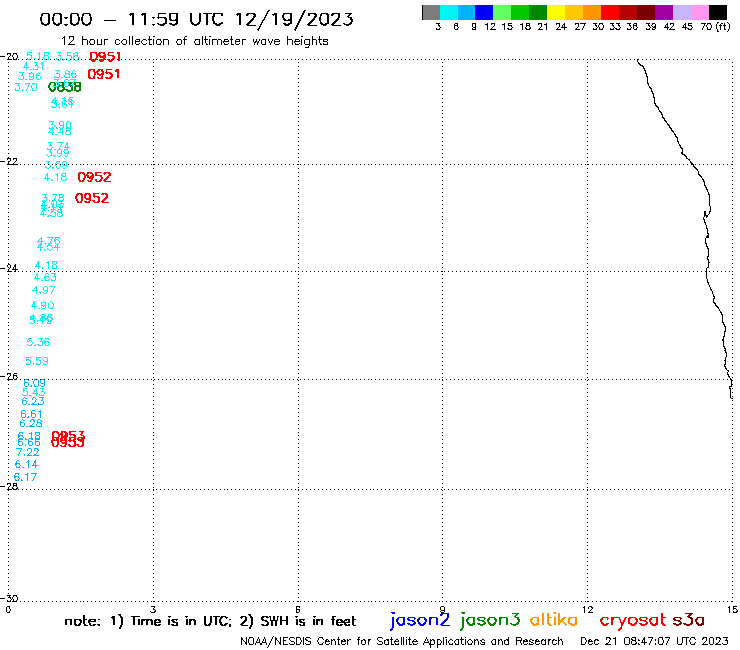Click the wave height value '3.70'
The width and height of the screenshot is (740, 650).
26,87
